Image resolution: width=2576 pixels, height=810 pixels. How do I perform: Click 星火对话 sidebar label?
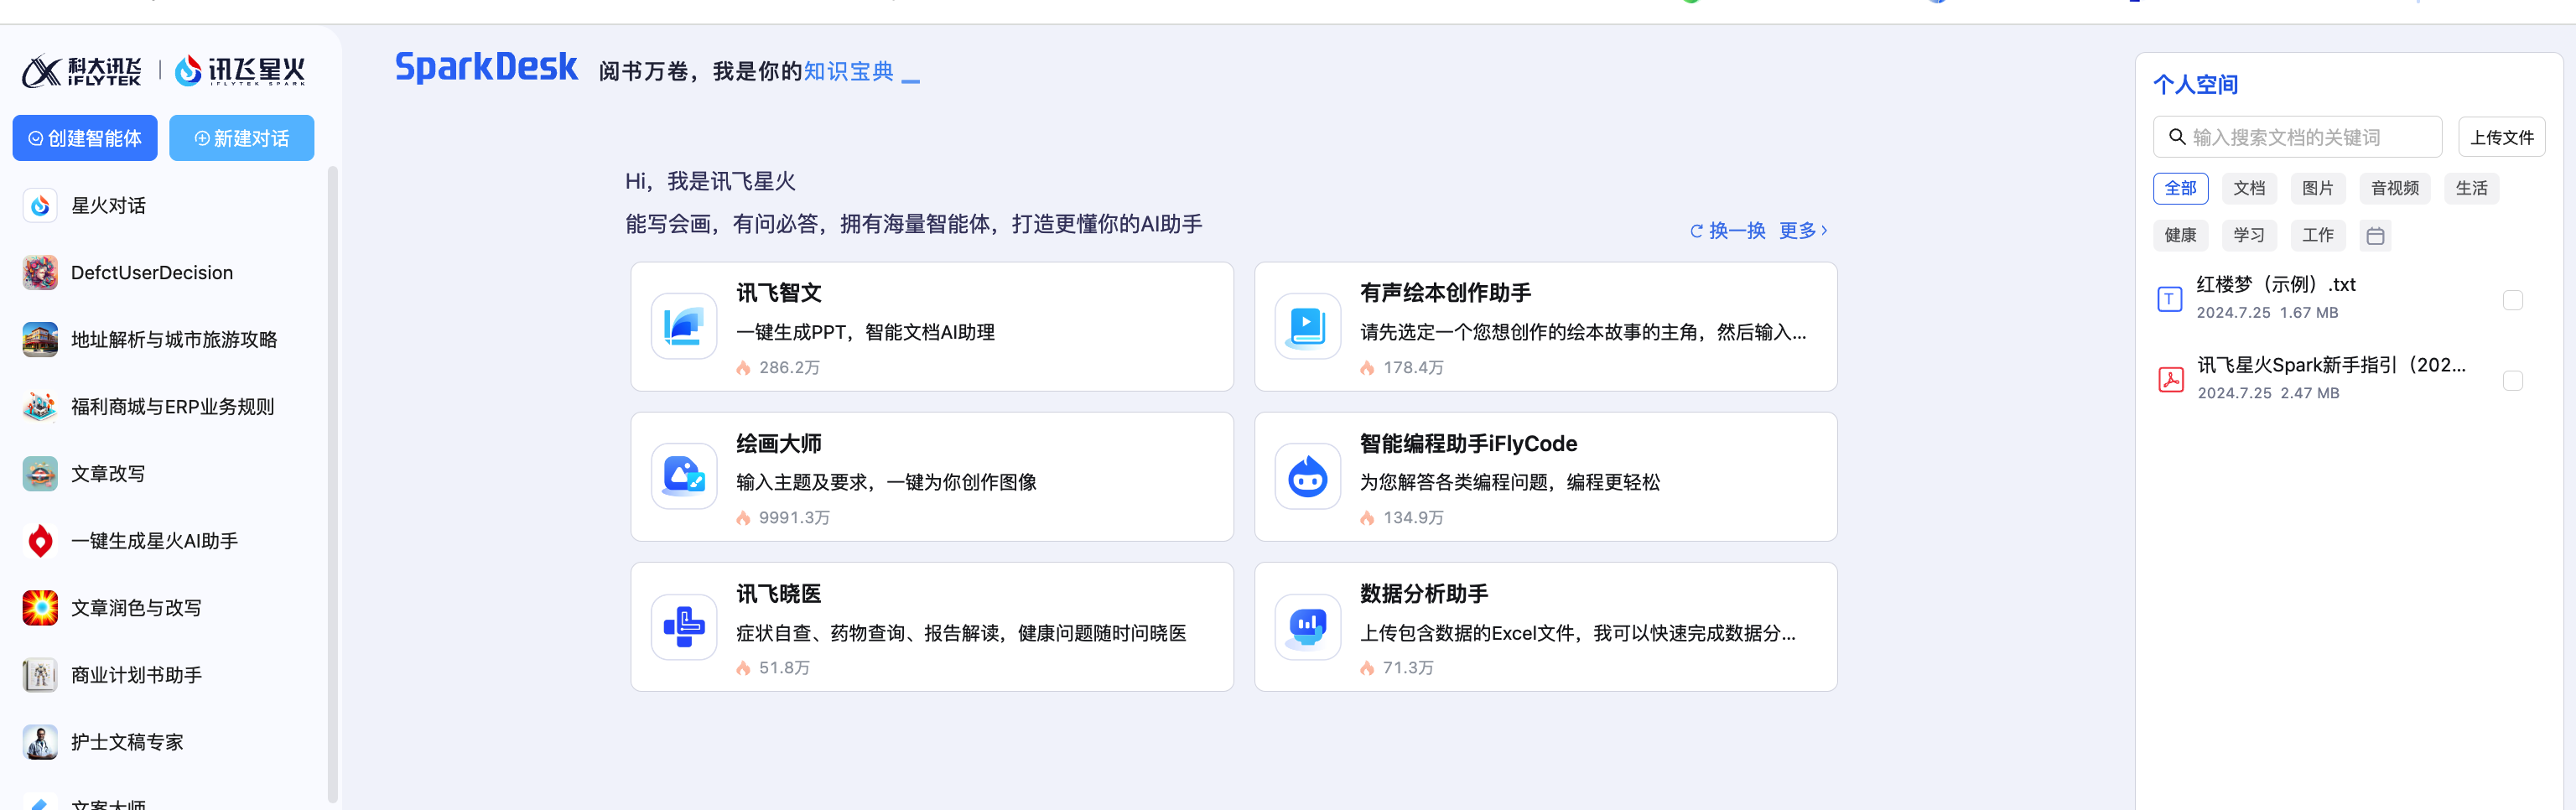(x=108, y=206)
